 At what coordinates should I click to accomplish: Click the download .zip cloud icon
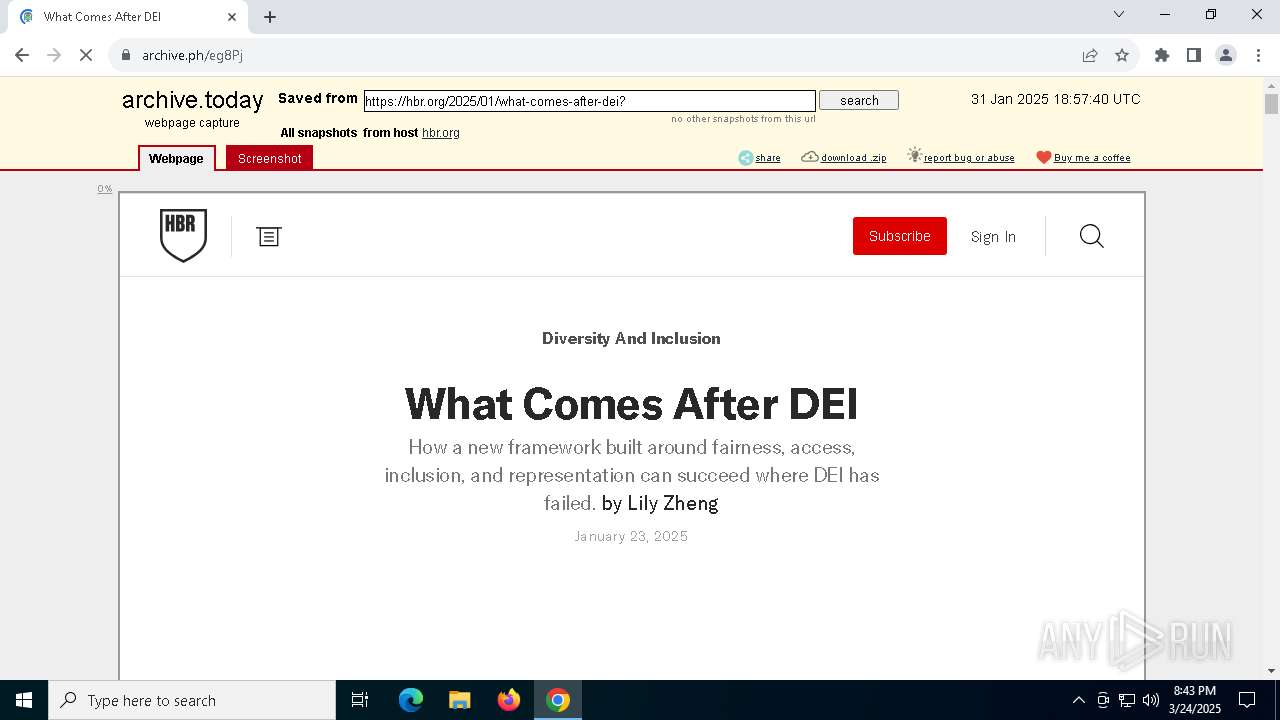[x=810, y=157]
